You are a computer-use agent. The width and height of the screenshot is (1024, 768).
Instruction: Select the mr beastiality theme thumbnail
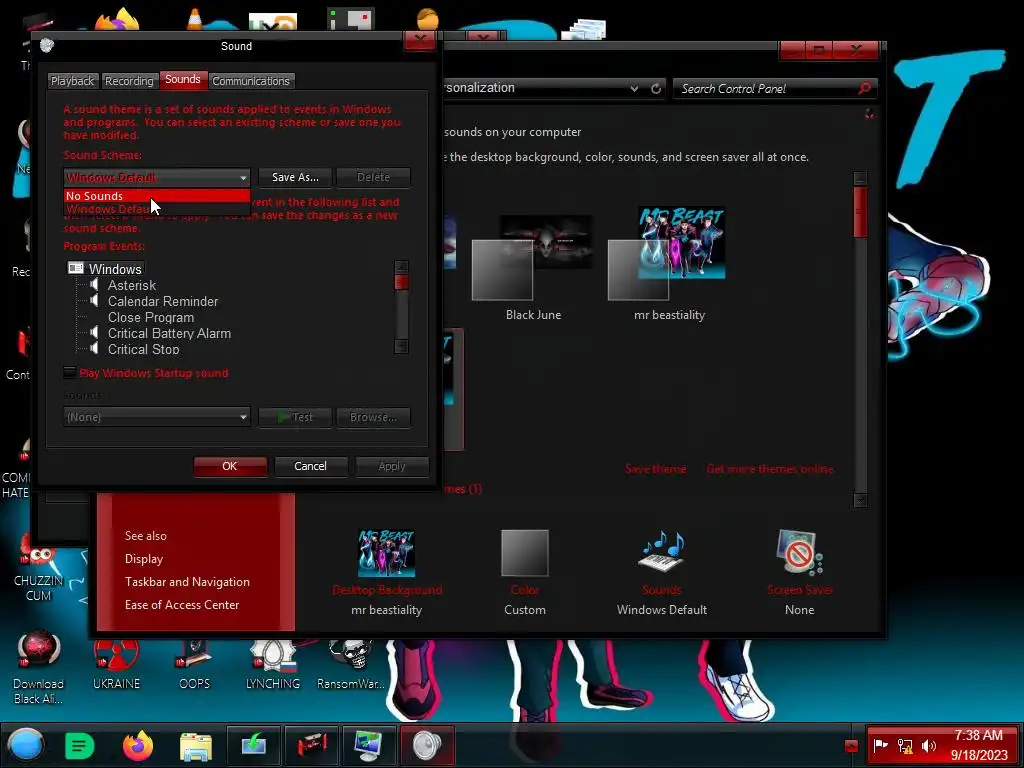pyautogui.click(x=667, y=253)
